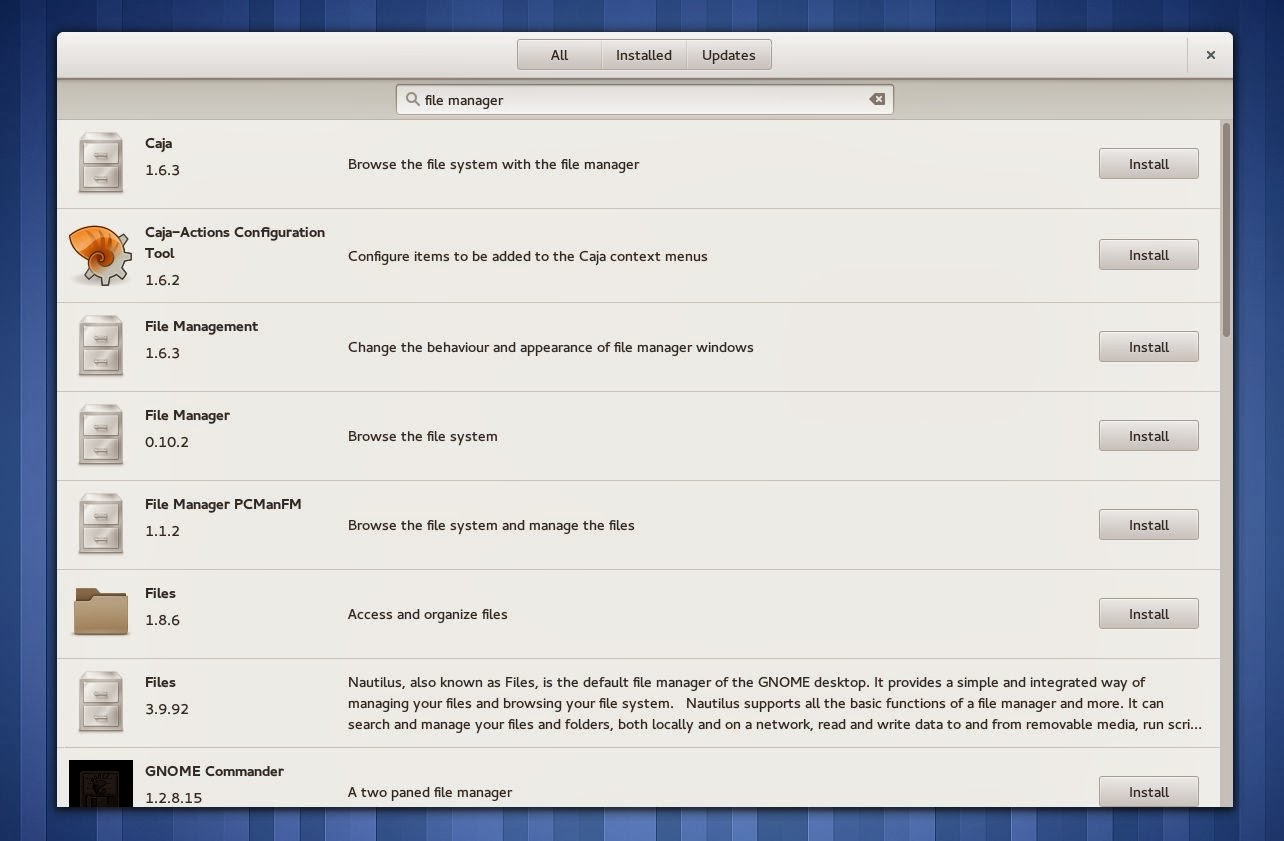The height and width of the screenshot is (841, 1284).
Task: Click version number 1.8.6
Action: [x=162, y=620]
